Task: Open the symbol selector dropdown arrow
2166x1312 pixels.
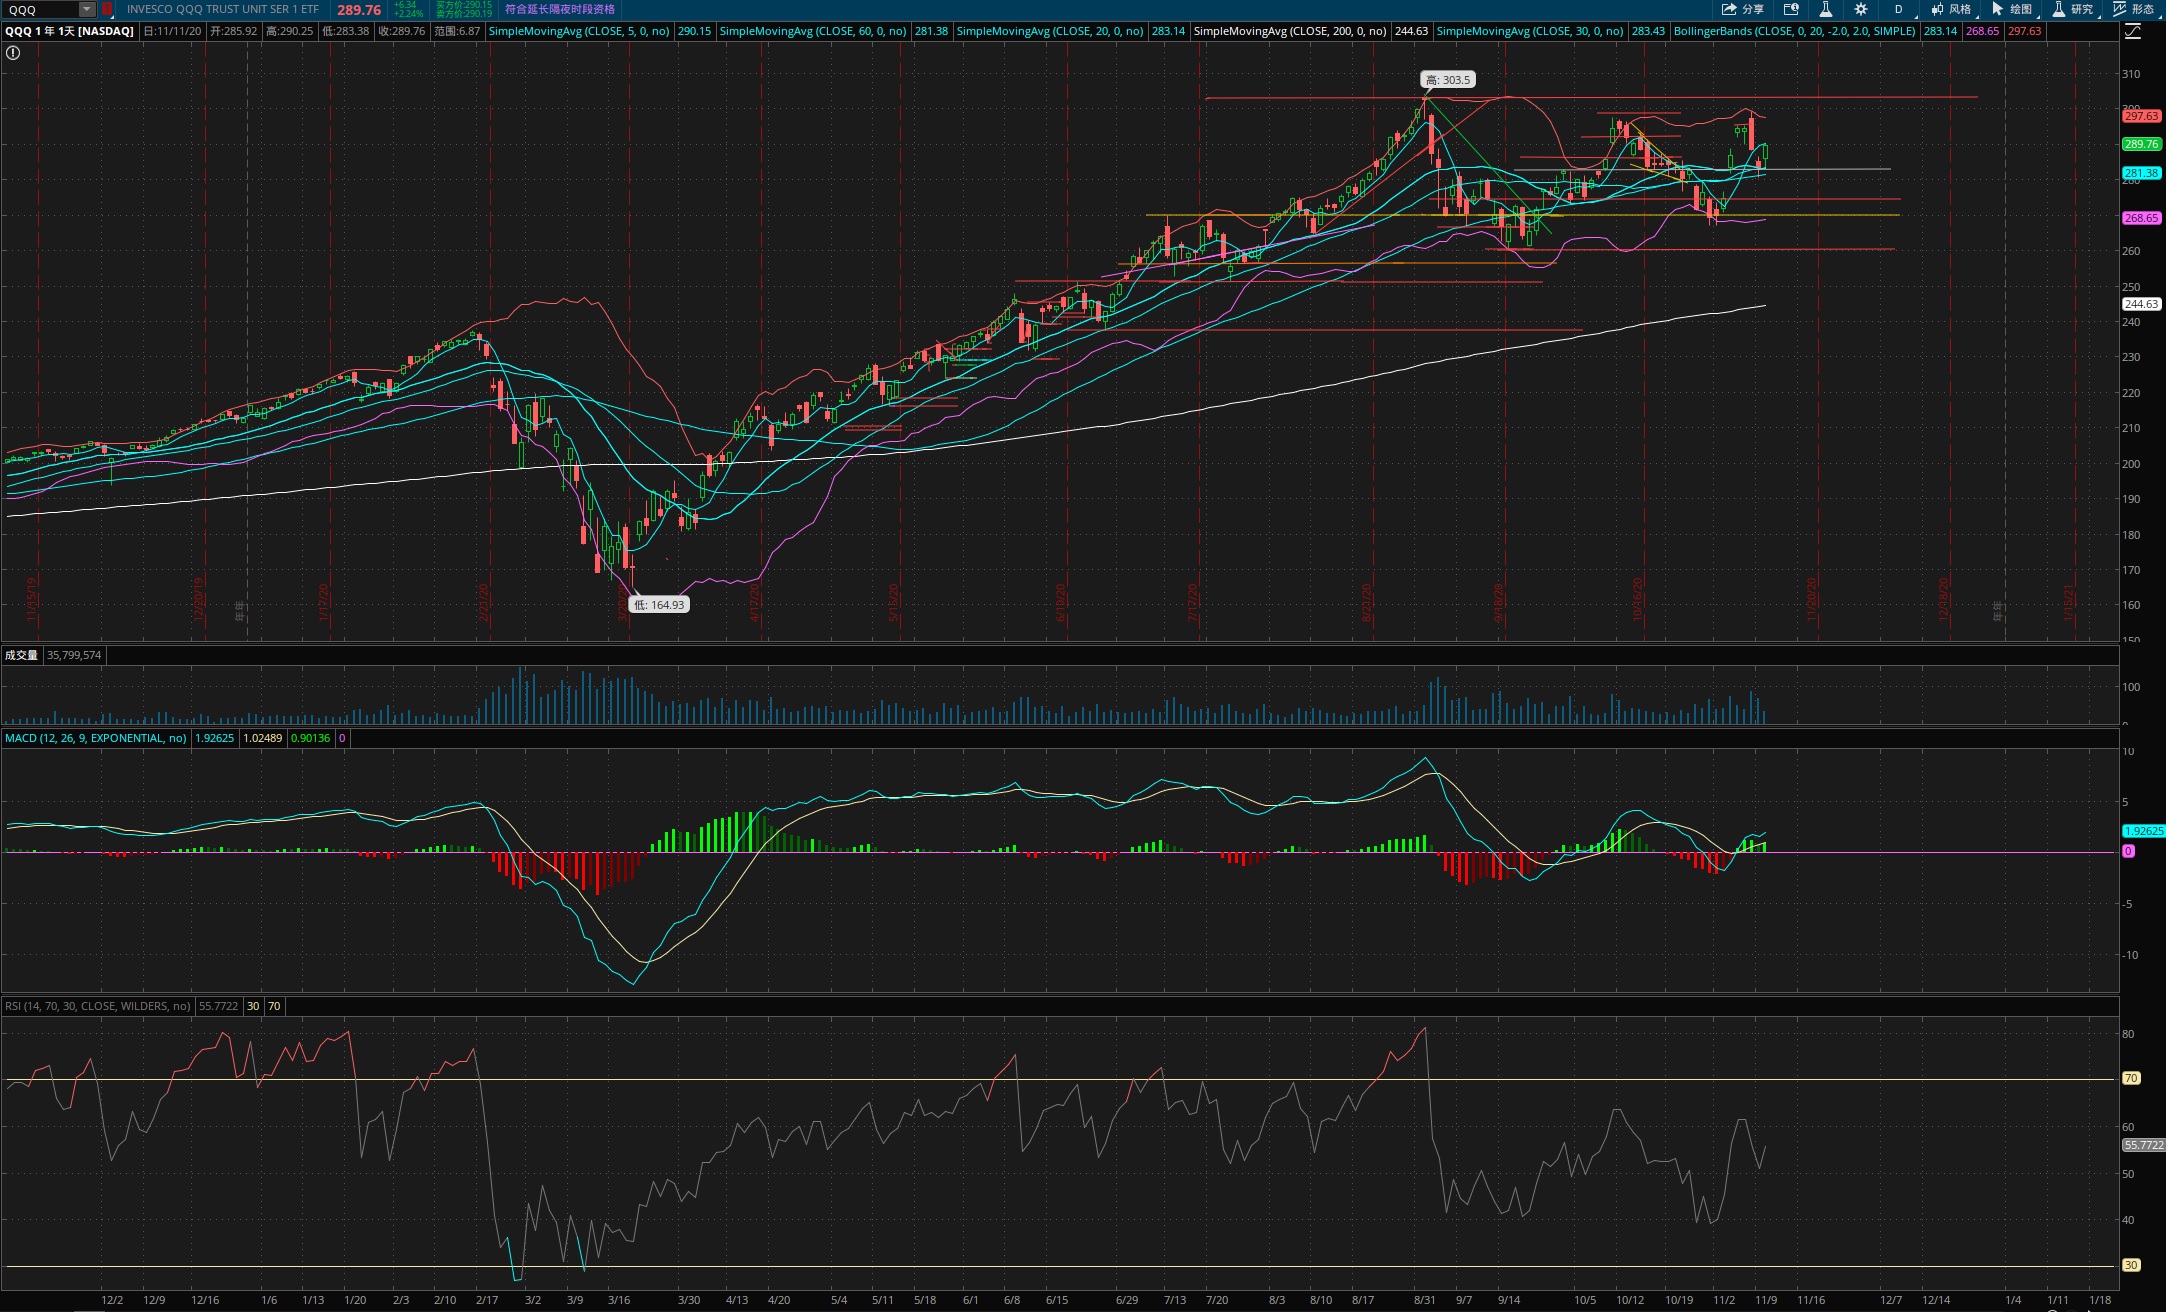Action: pos(88,9)
